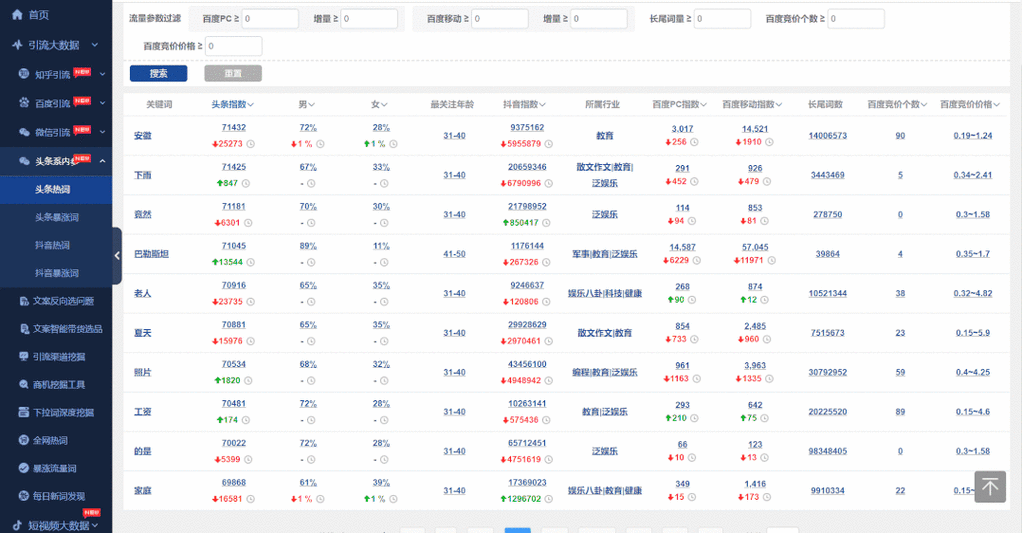Click the 全网热词 globe icon
This screenshot has width=1022, height=533.
(25, 440)
